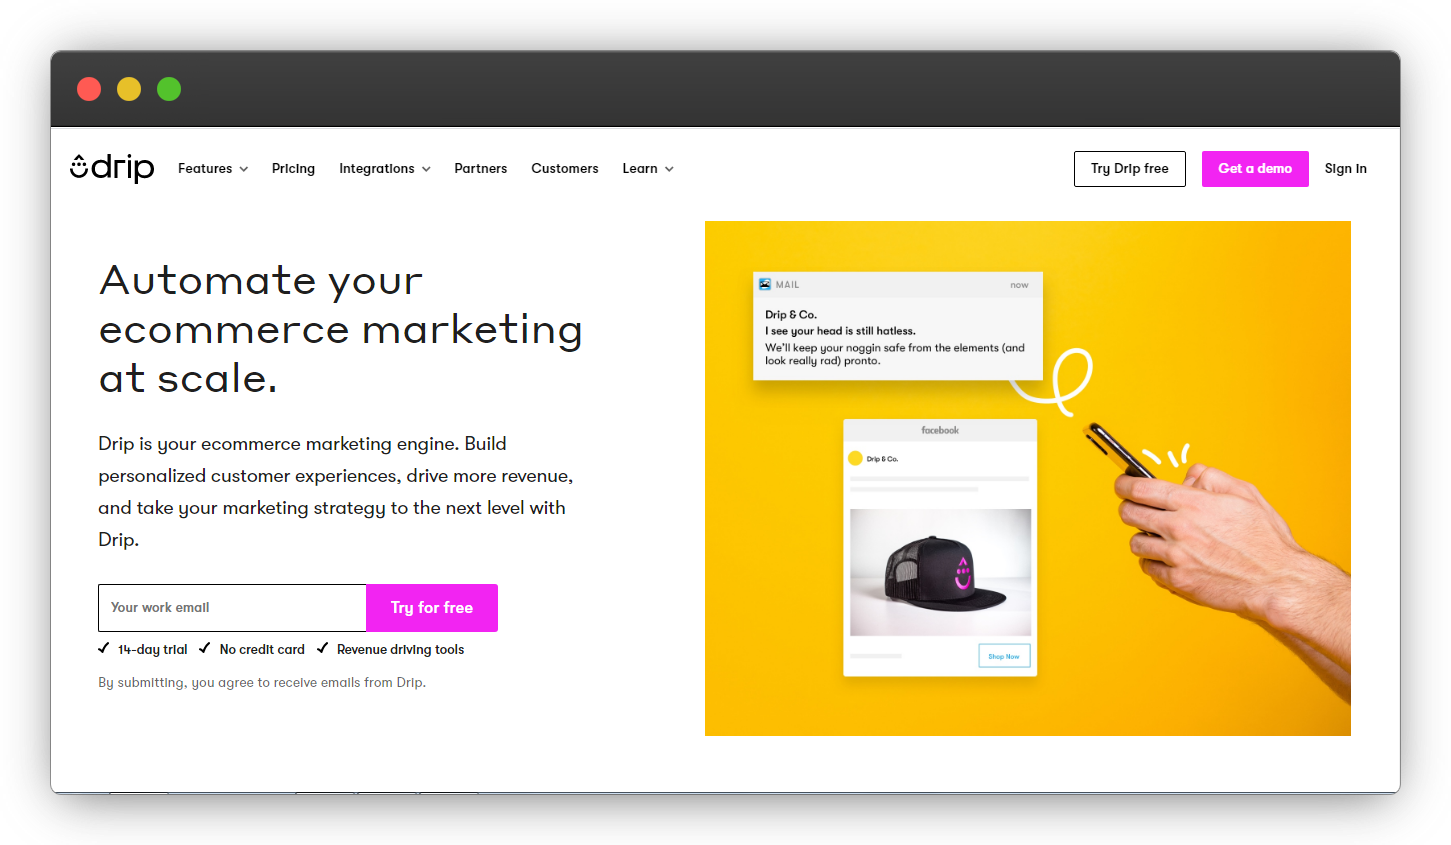Click the green maximize window button
Viewport: 1451px width, 845px height.
coord(169,89)
